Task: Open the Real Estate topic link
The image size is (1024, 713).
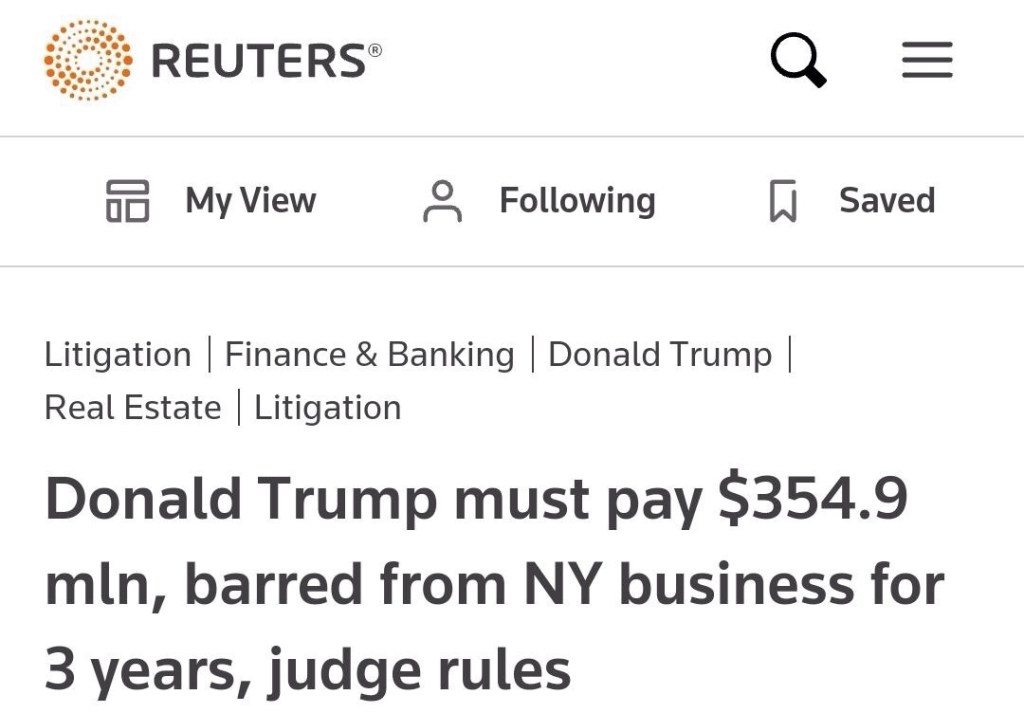Action: [x=133, y=407]
